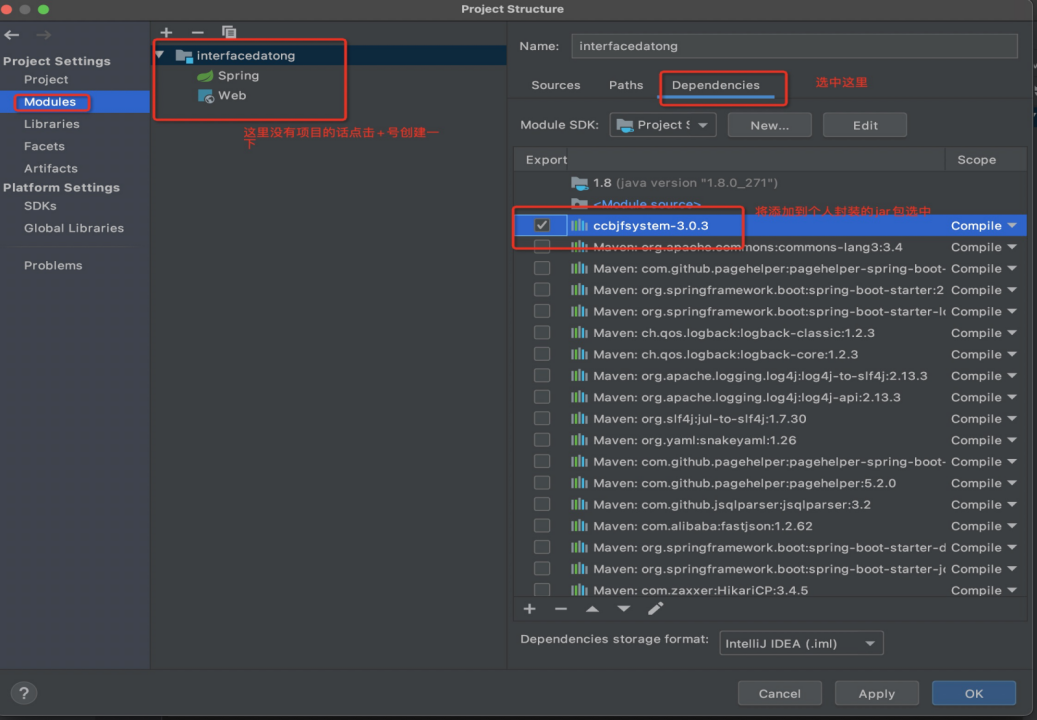
Task: Click the forward navigation arrow
Action: (44, 34)
